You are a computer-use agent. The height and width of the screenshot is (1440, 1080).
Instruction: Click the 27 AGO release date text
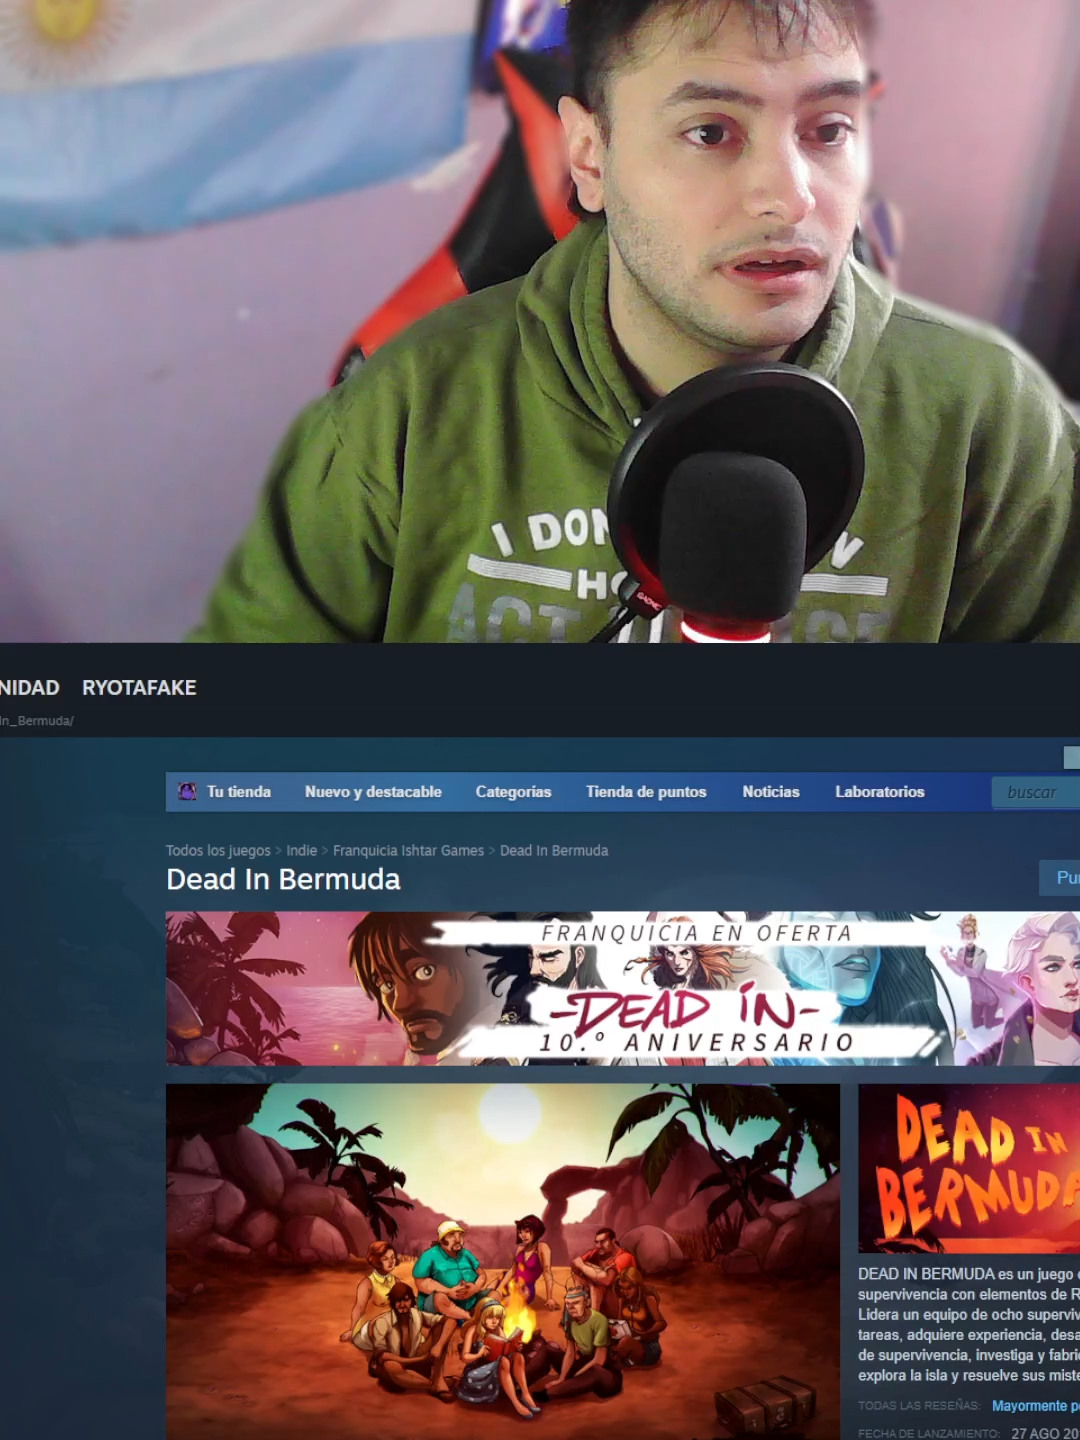coord(1045,1433)
